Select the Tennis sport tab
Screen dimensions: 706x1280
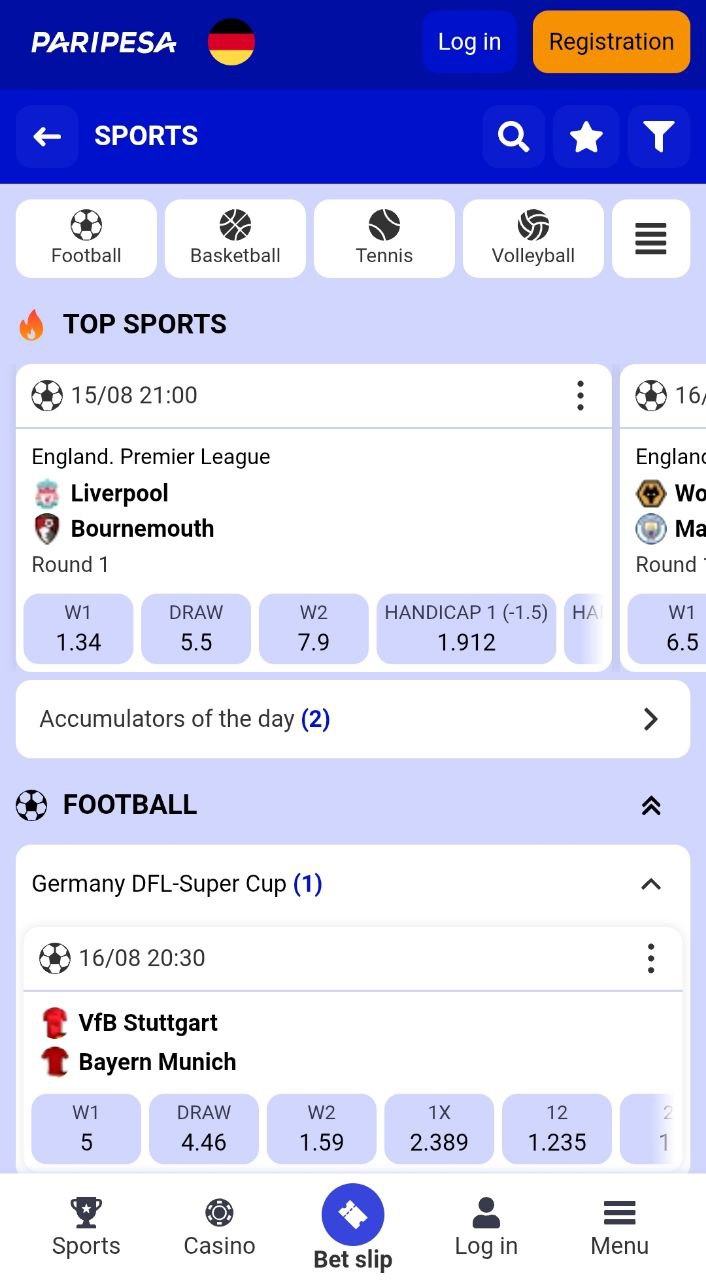coord(384,239)
